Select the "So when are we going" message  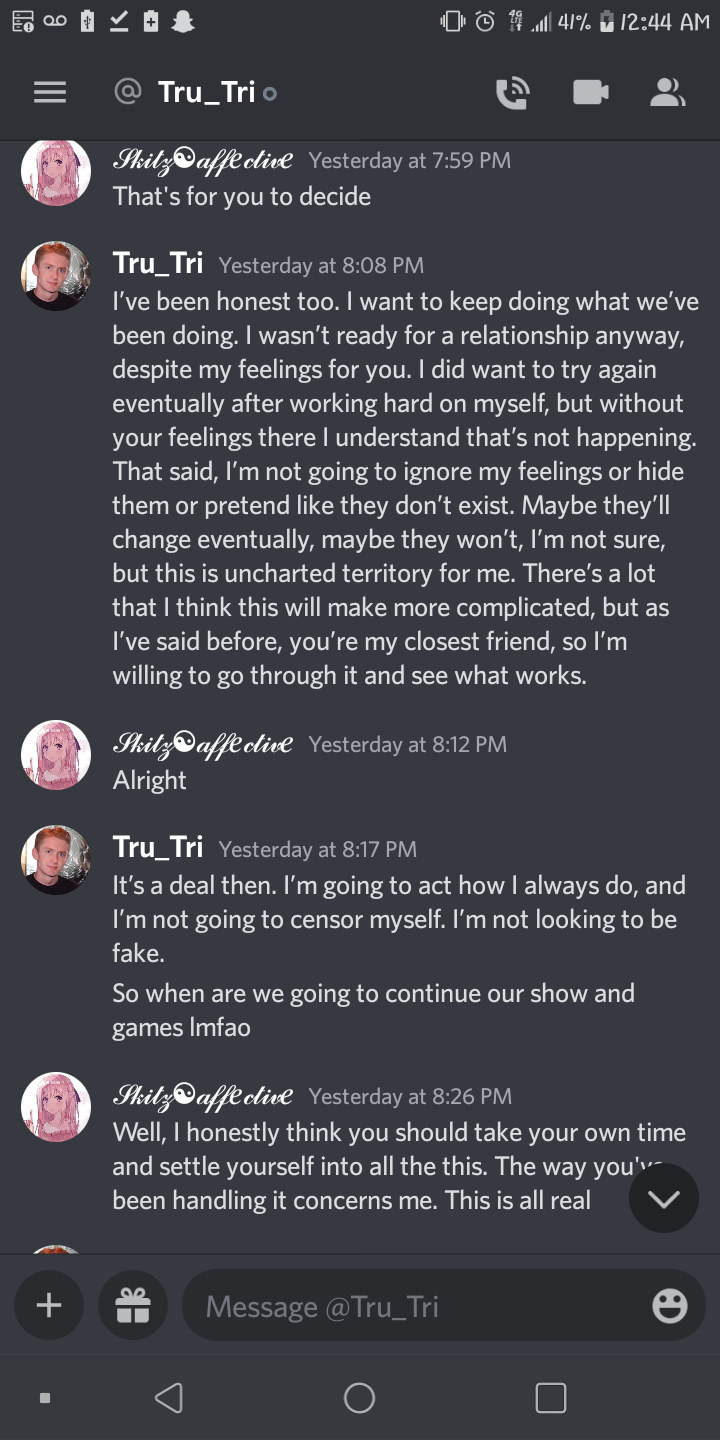click(373, 1010)
